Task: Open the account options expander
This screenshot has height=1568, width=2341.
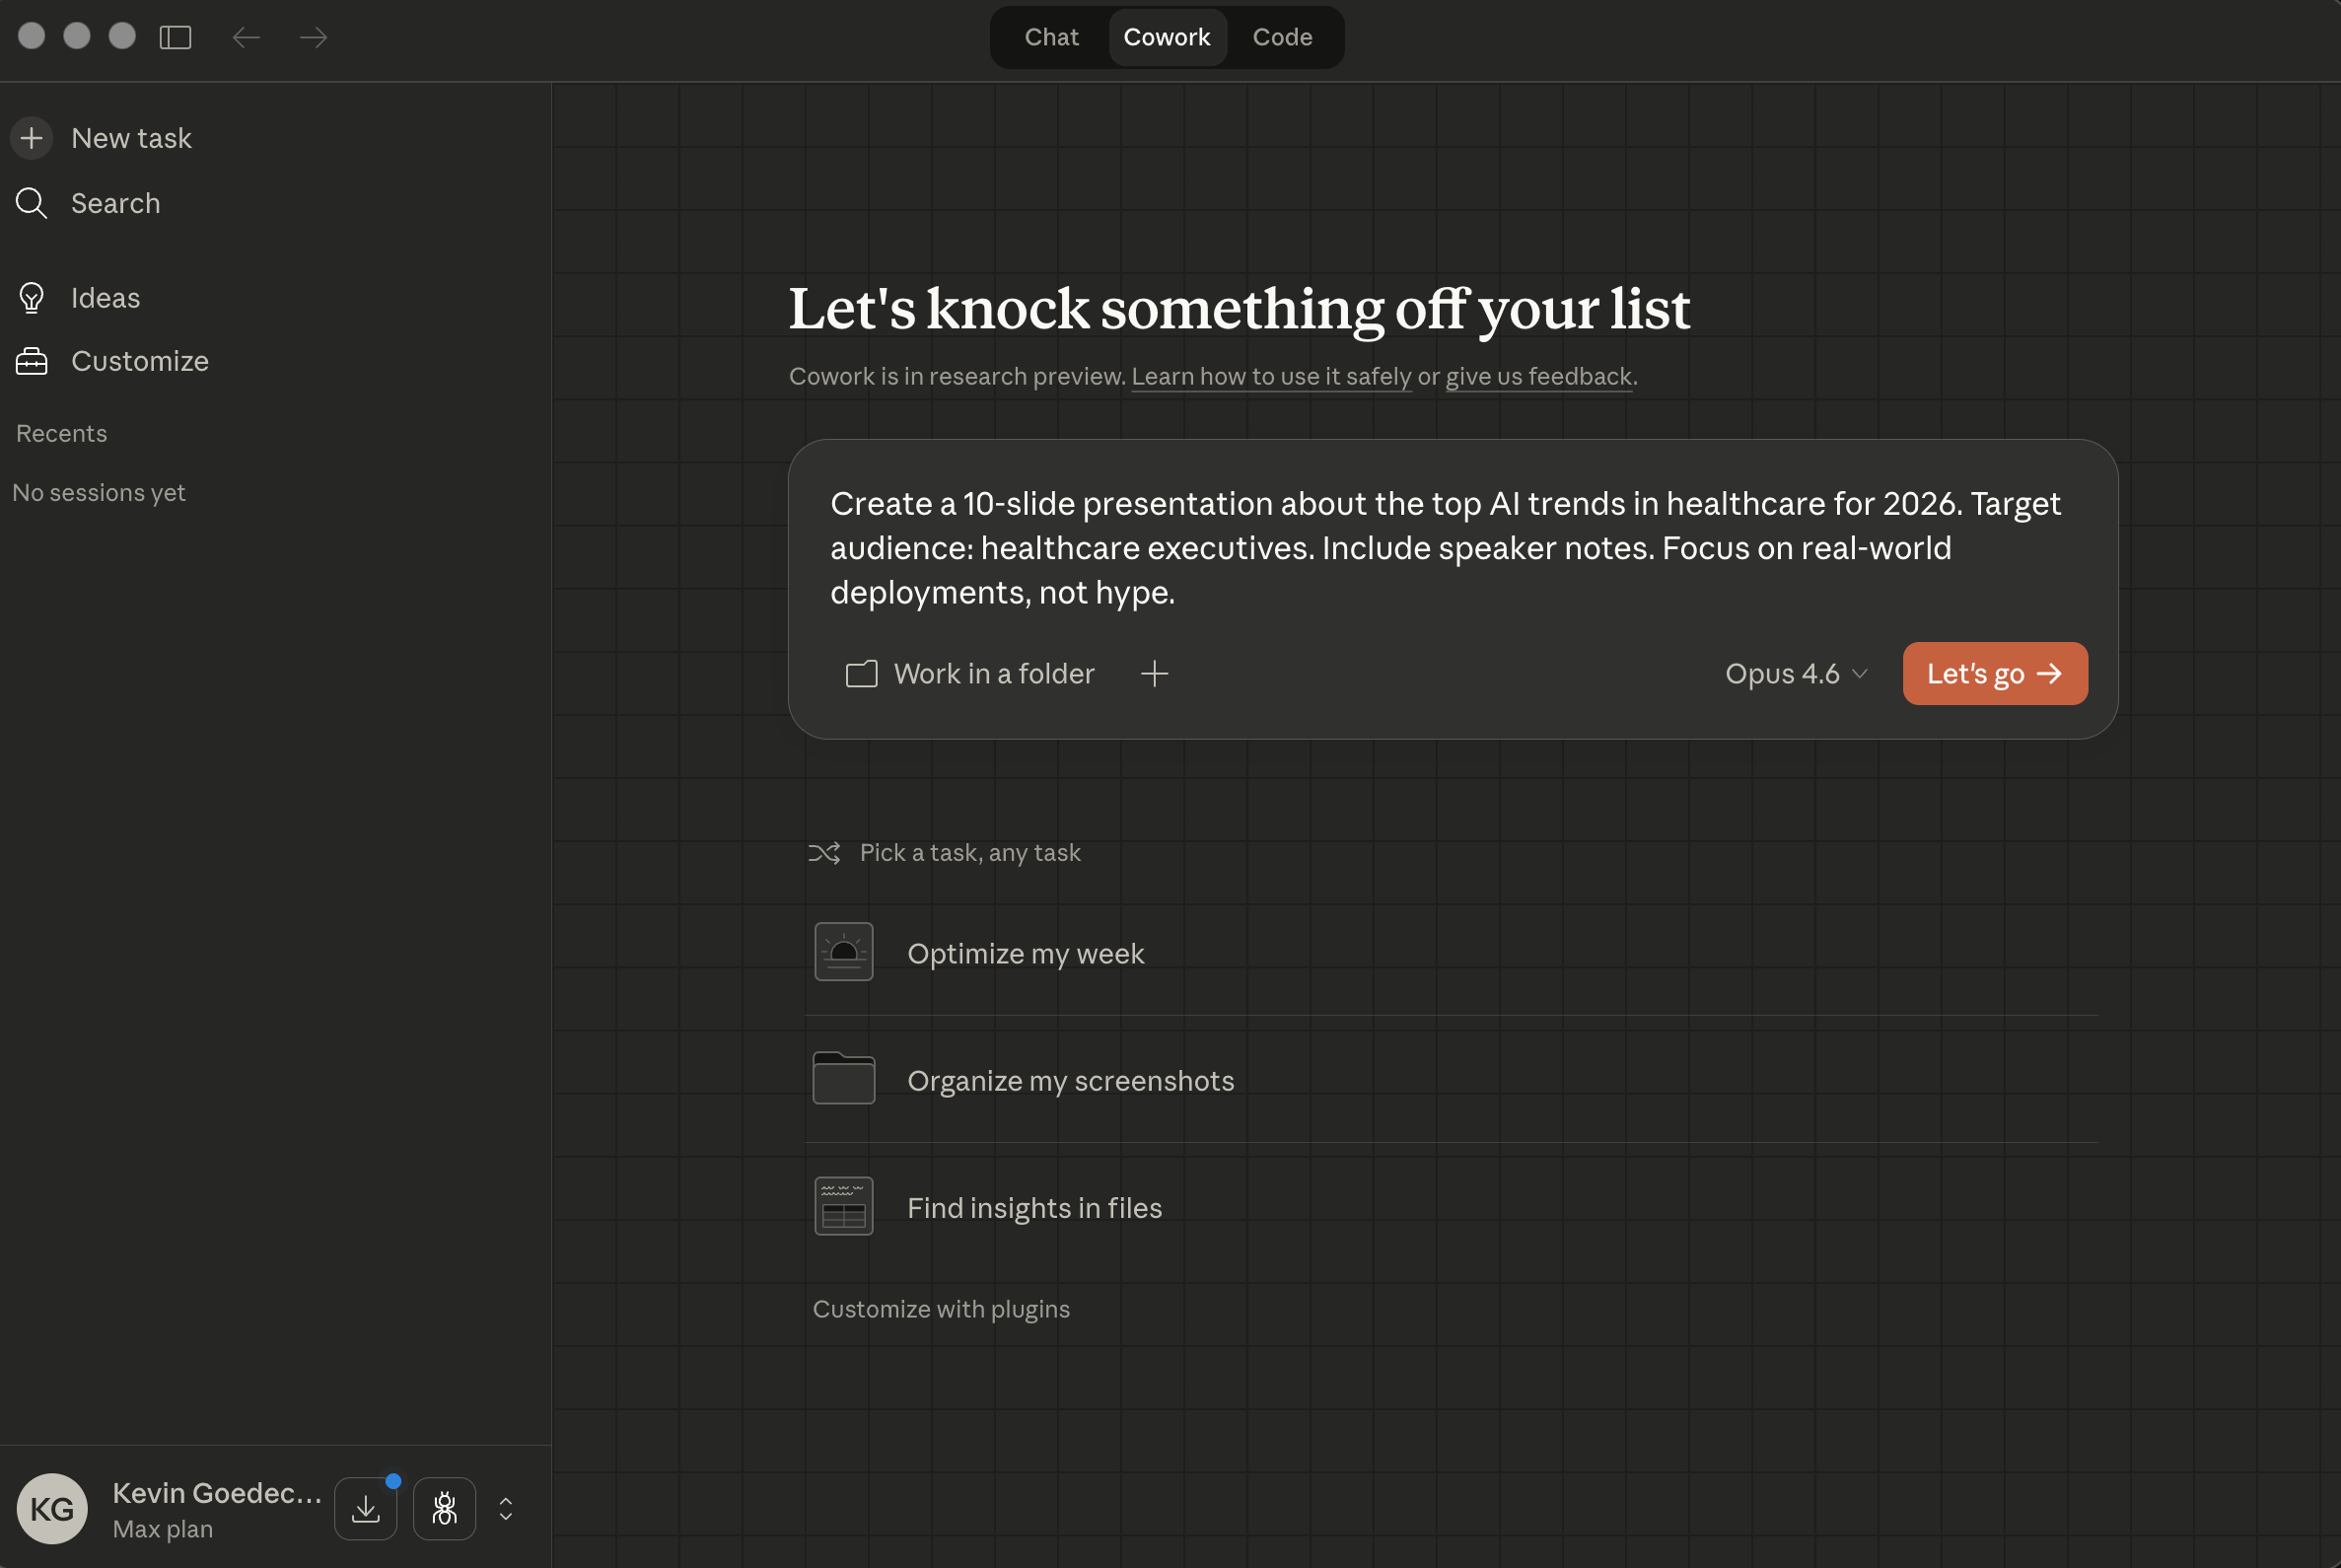Action: coord(505,1508)
